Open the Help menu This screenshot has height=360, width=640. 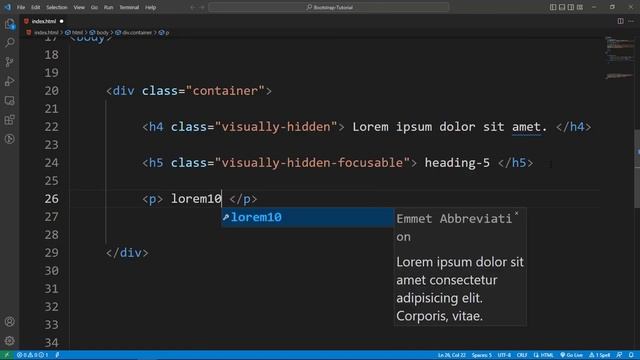click(x=151, y=7)
